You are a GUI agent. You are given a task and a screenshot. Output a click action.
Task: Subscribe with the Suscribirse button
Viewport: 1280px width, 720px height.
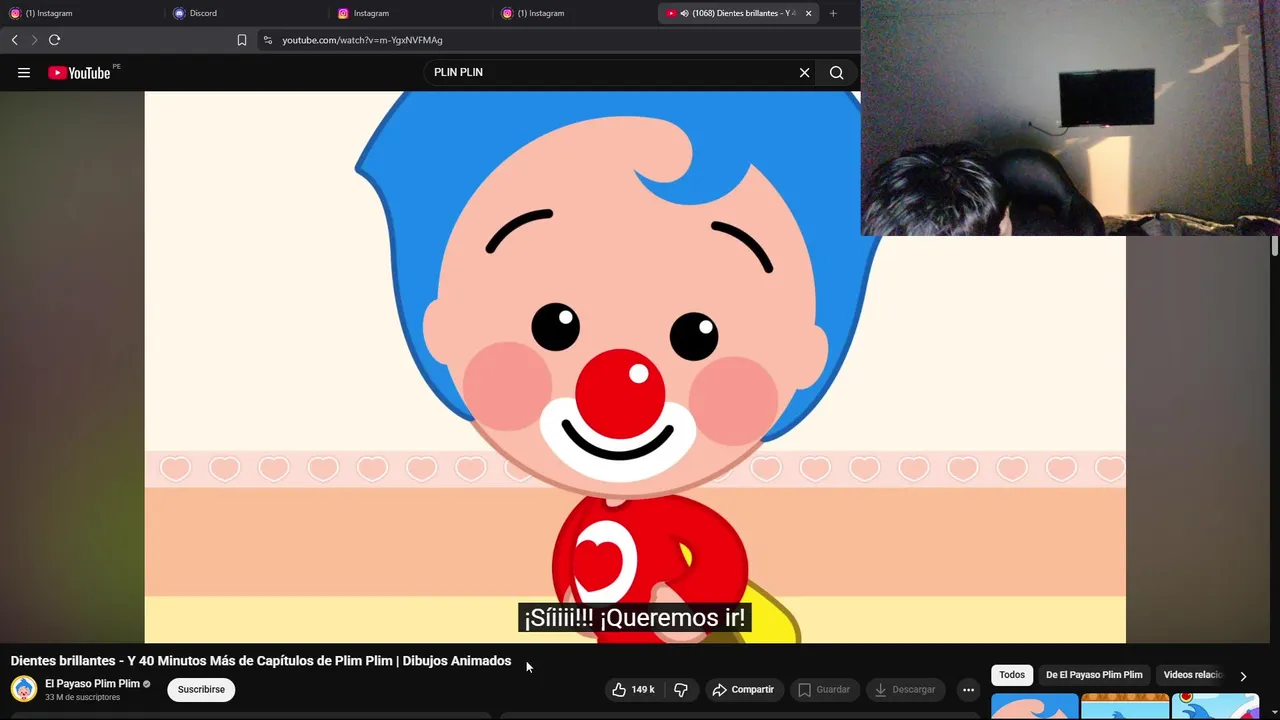pos(201,689)
